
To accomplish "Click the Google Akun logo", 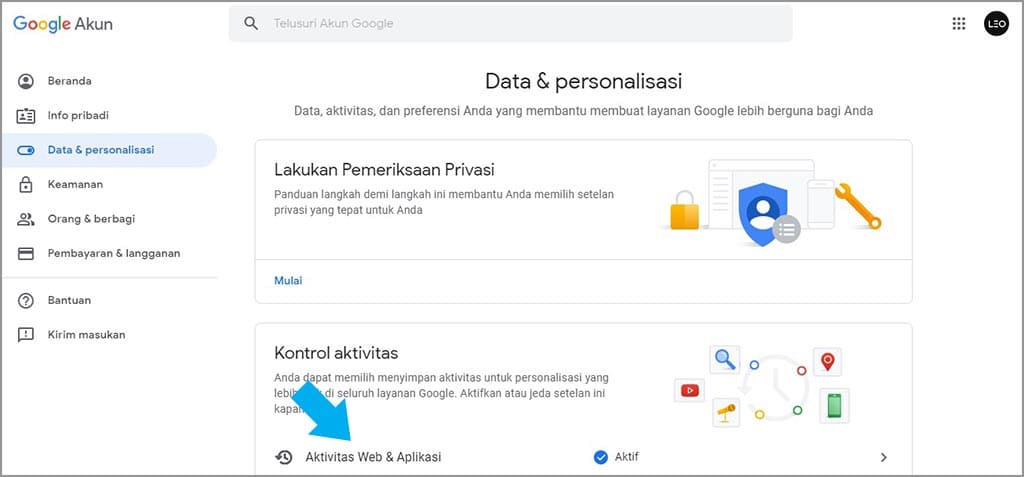I will click(63, 24).
